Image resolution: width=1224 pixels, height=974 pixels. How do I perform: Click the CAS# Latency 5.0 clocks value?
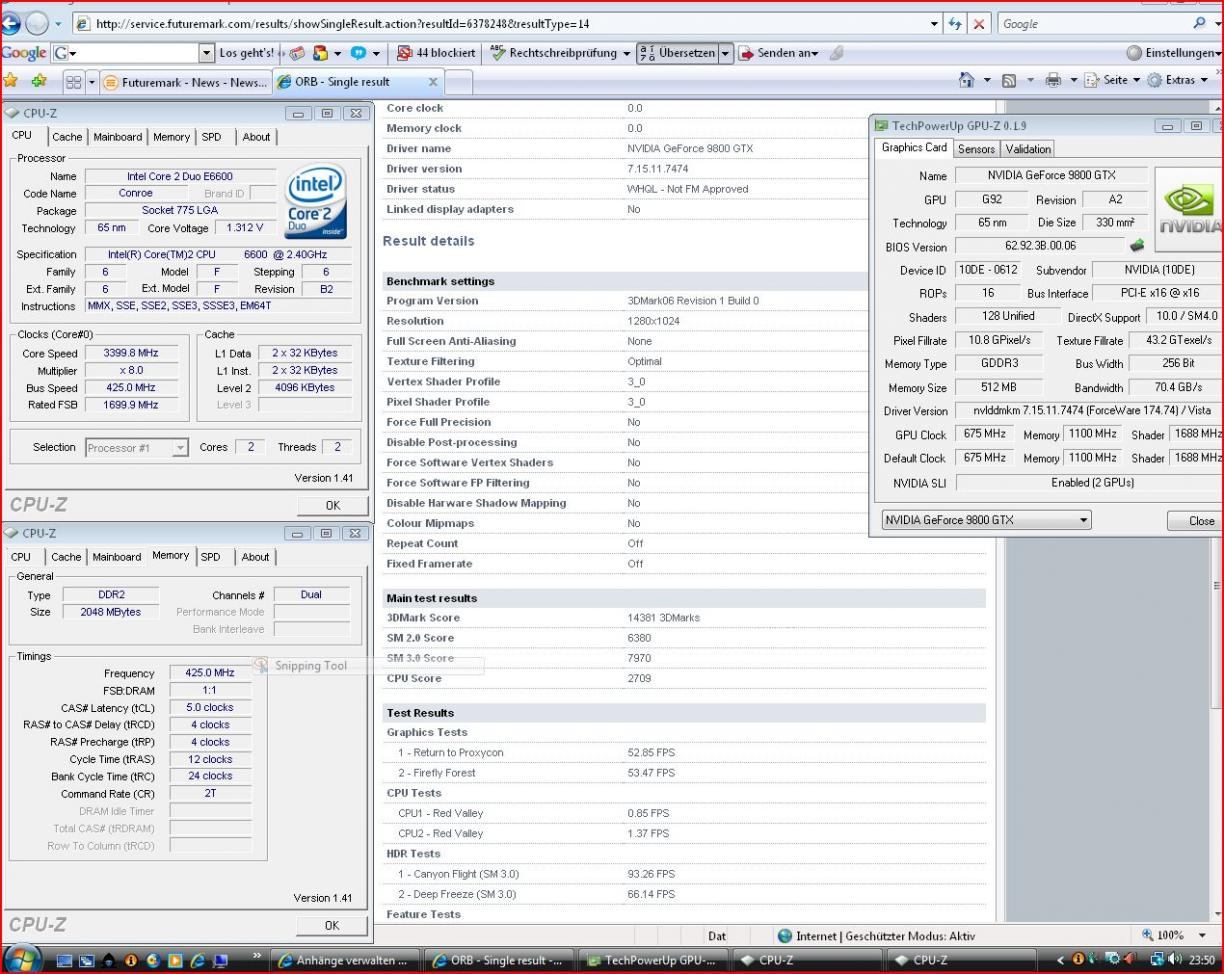tap(210, 707)
